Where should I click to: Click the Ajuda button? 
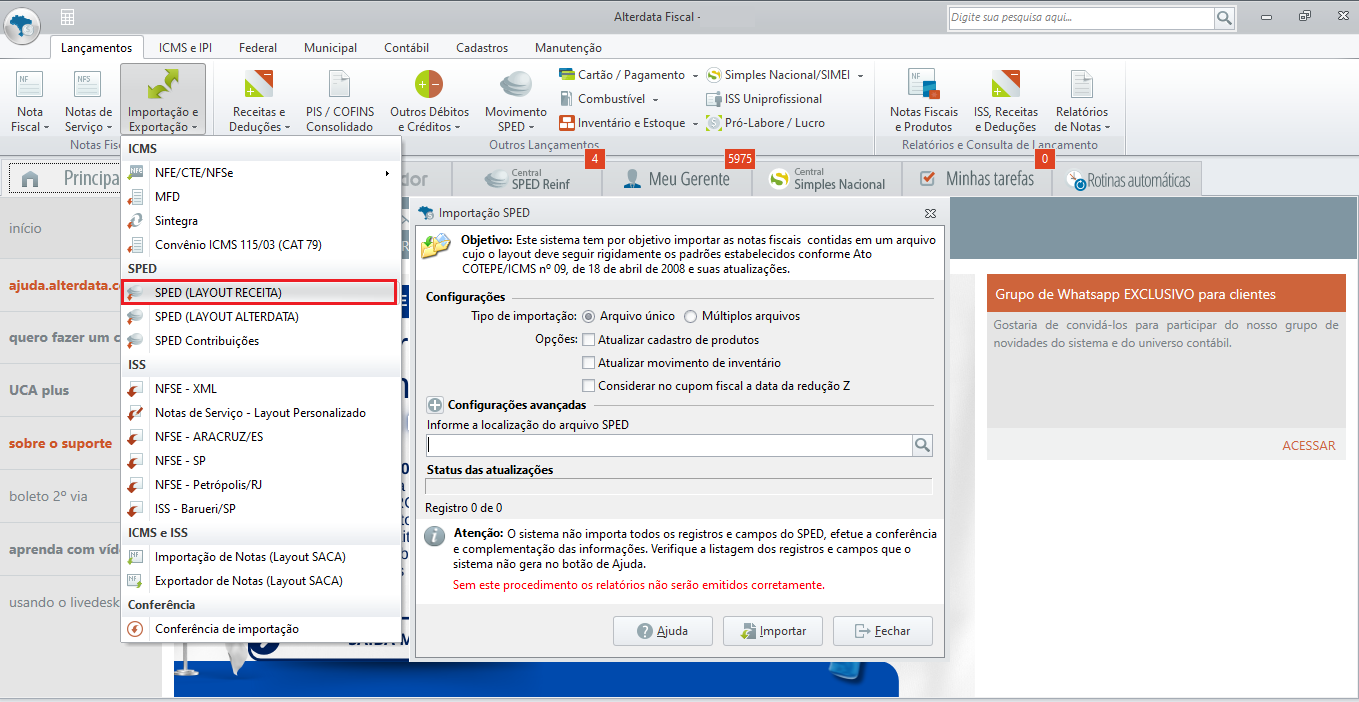[663, 631]
